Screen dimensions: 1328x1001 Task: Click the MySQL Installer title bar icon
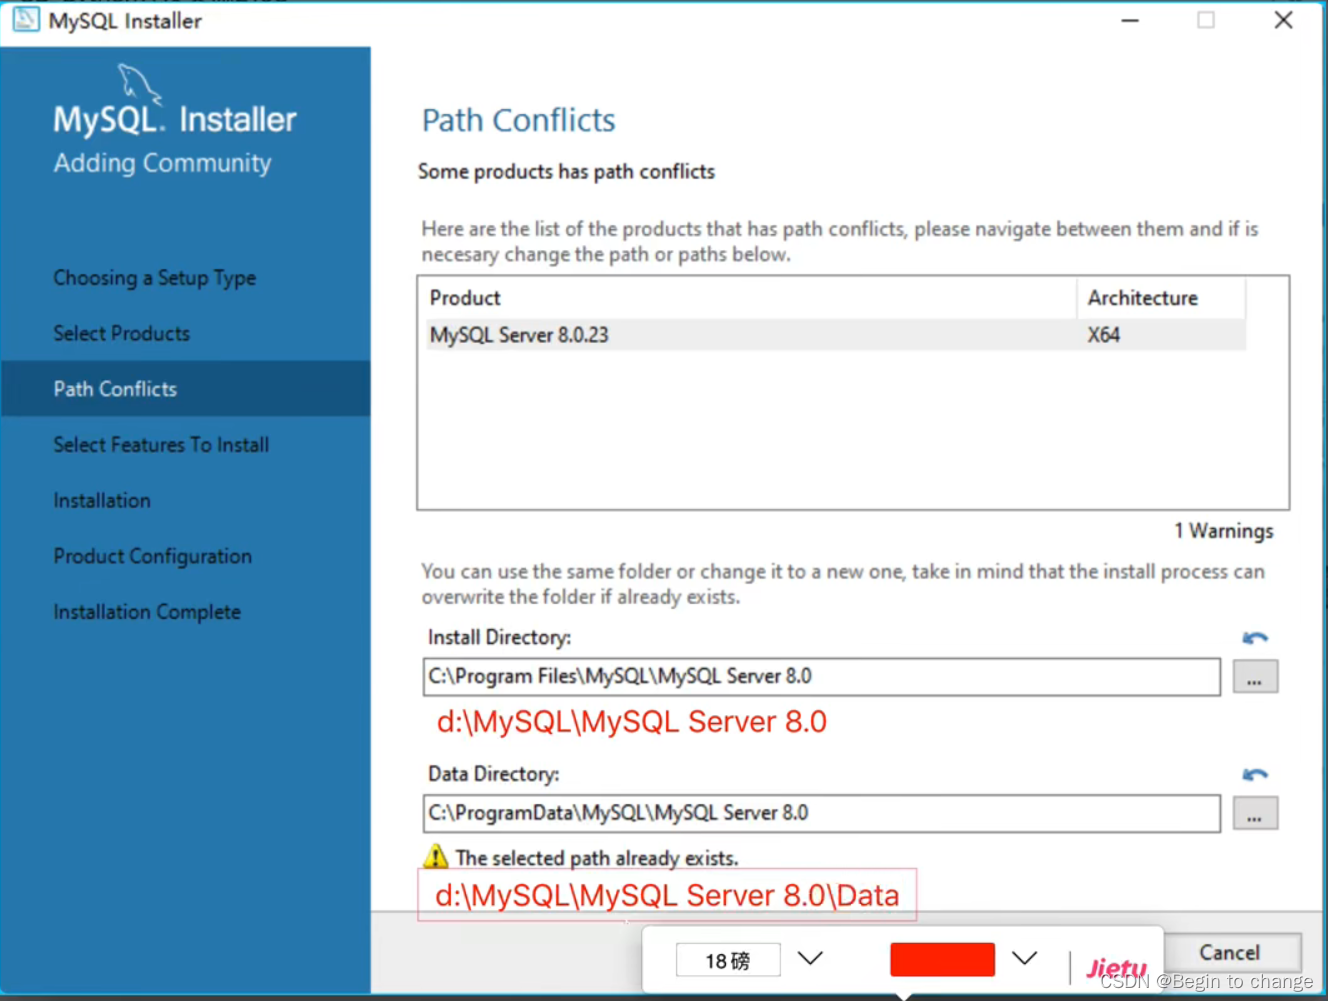point(26,20)
